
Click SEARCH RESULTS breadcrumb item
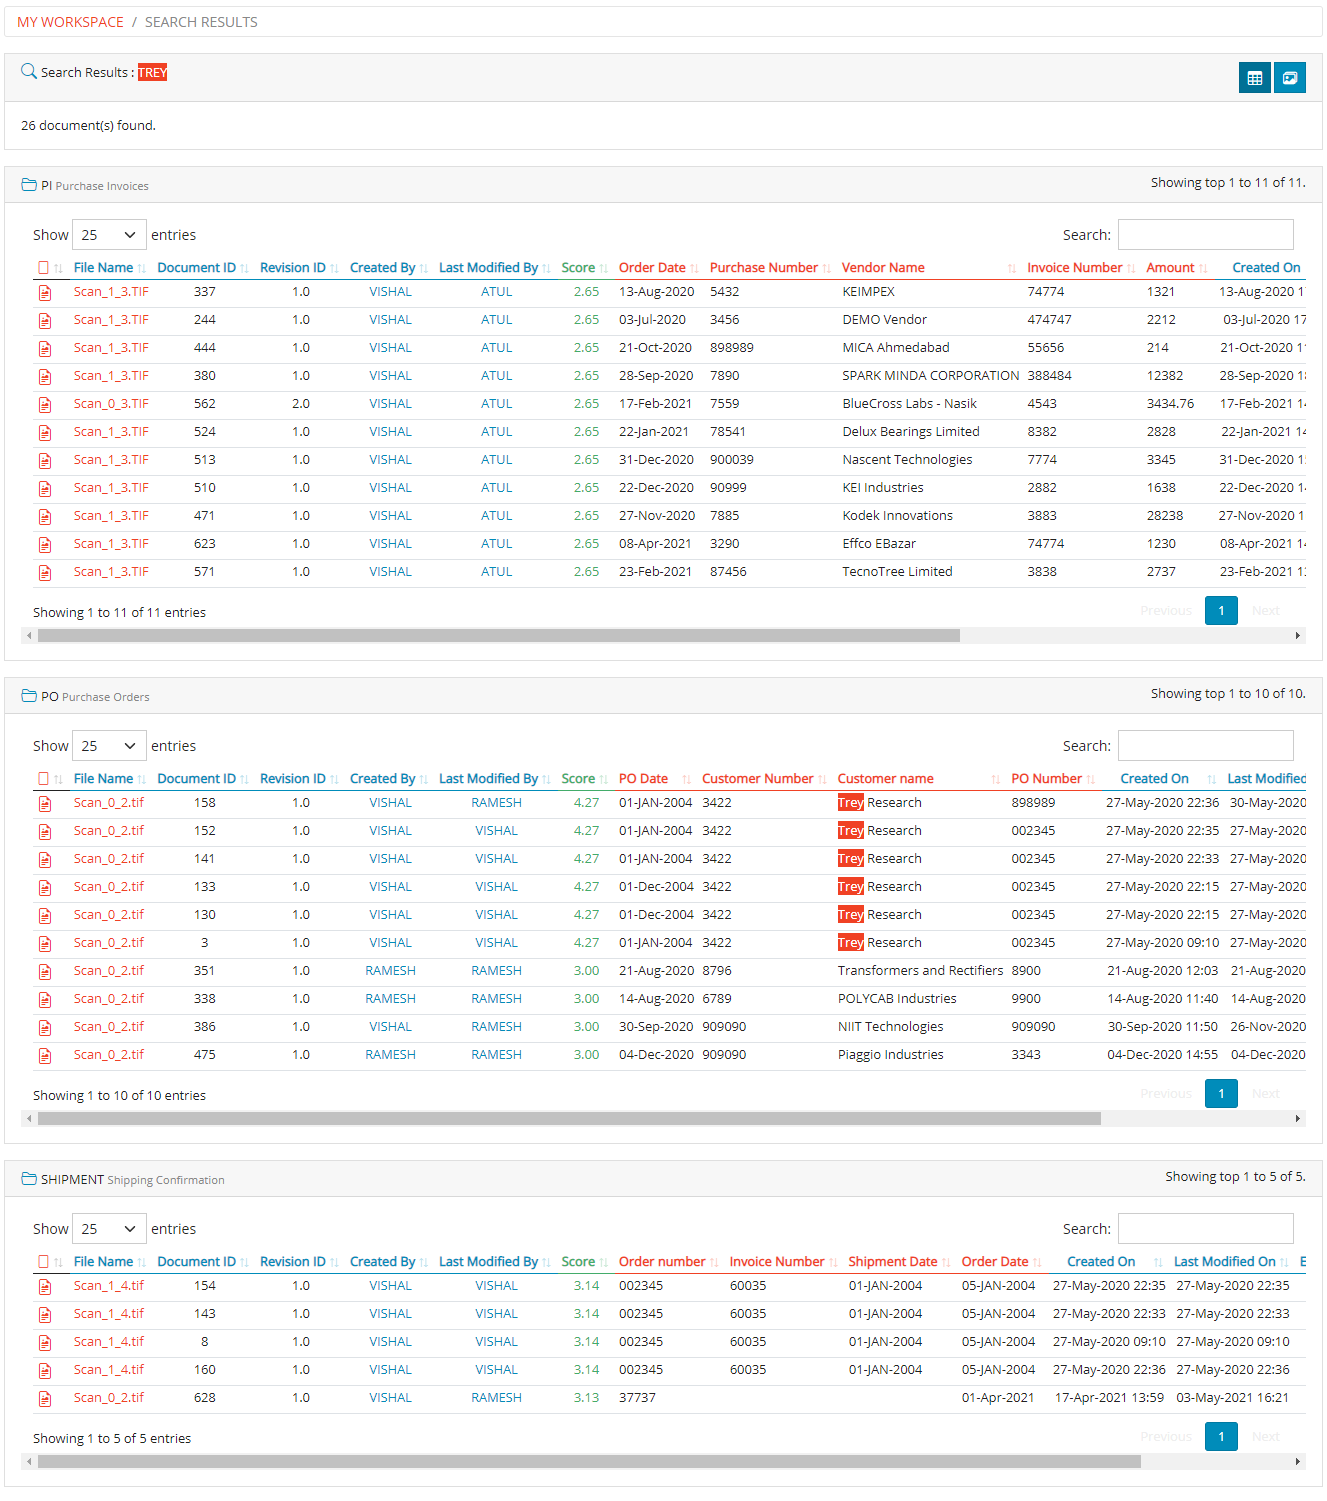201,22
